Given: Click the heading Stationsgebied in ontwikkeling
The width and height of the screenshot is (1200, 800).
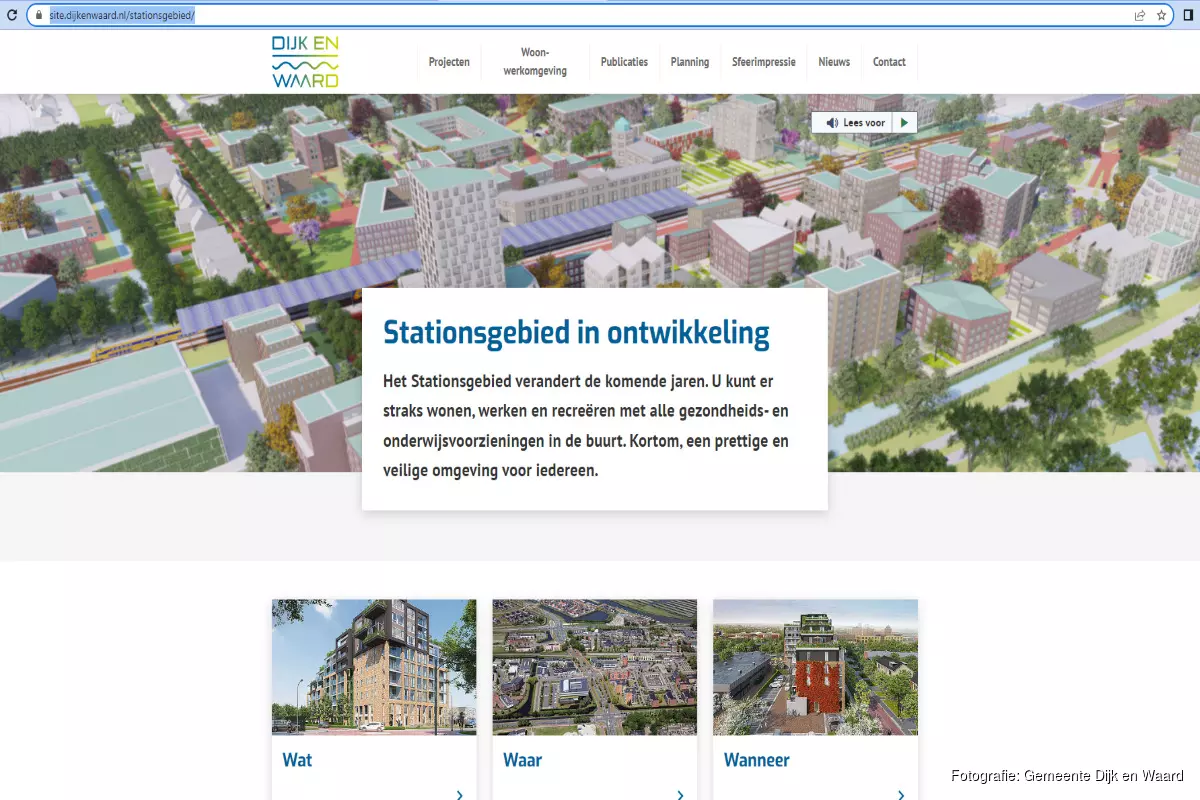Looking at the screenshot, I should (x=577, y=332).
